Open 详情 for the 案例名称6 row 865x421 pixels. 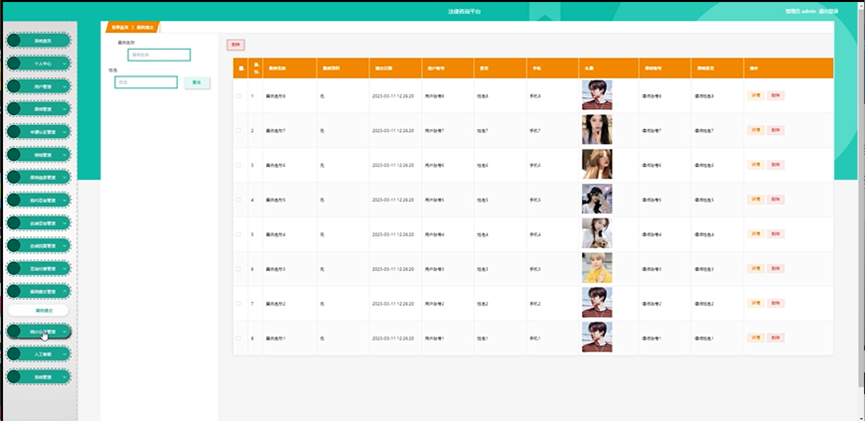click(x=756, y=164)
